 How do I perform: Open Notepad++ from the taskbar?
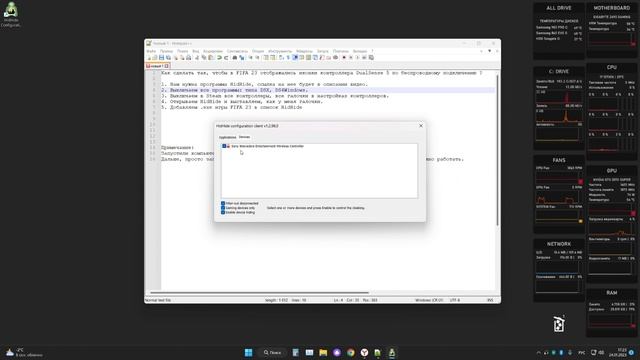(378, 352)
